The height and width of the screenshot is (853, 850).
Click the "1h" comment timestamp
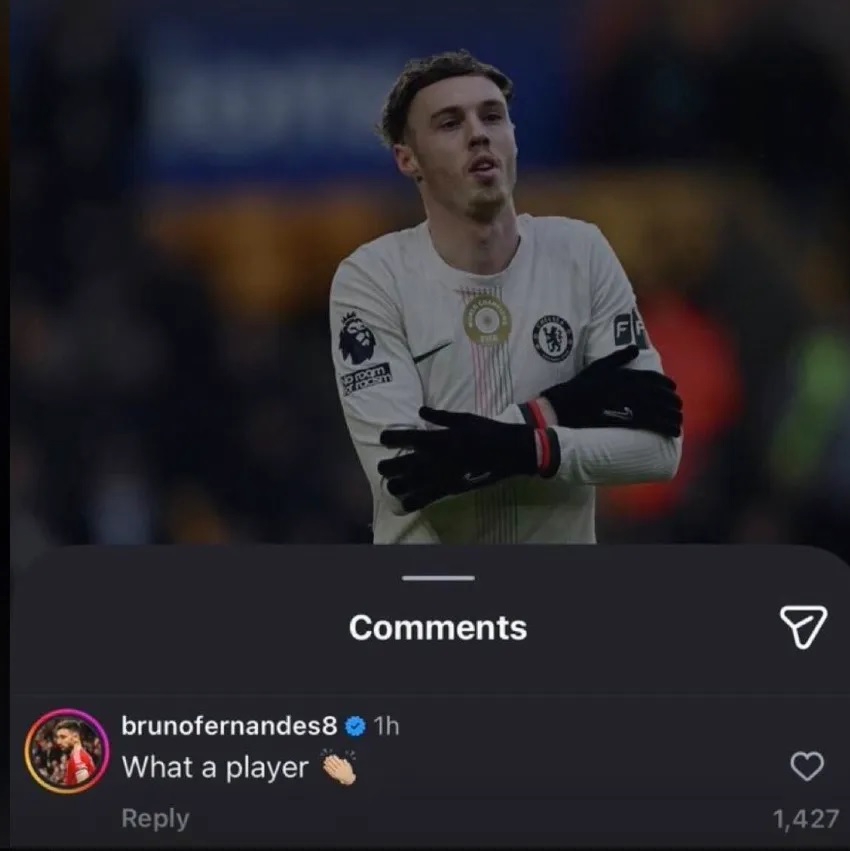coord(386,726)
